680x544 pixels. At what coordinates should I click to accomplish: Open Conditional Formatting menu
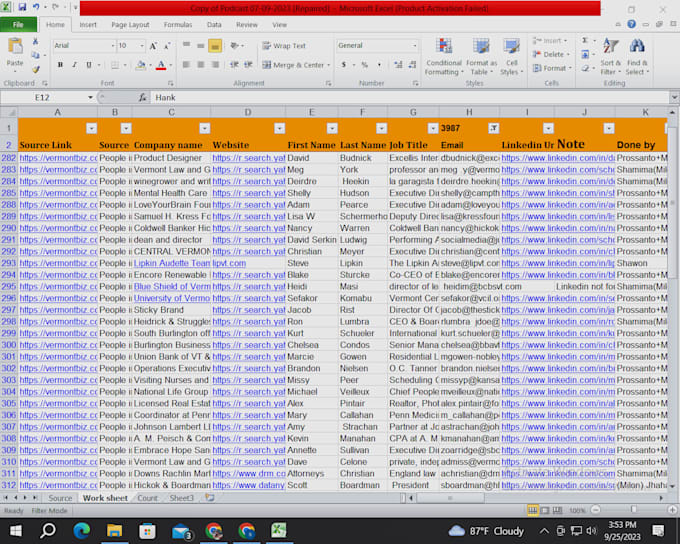pos(444,57)
